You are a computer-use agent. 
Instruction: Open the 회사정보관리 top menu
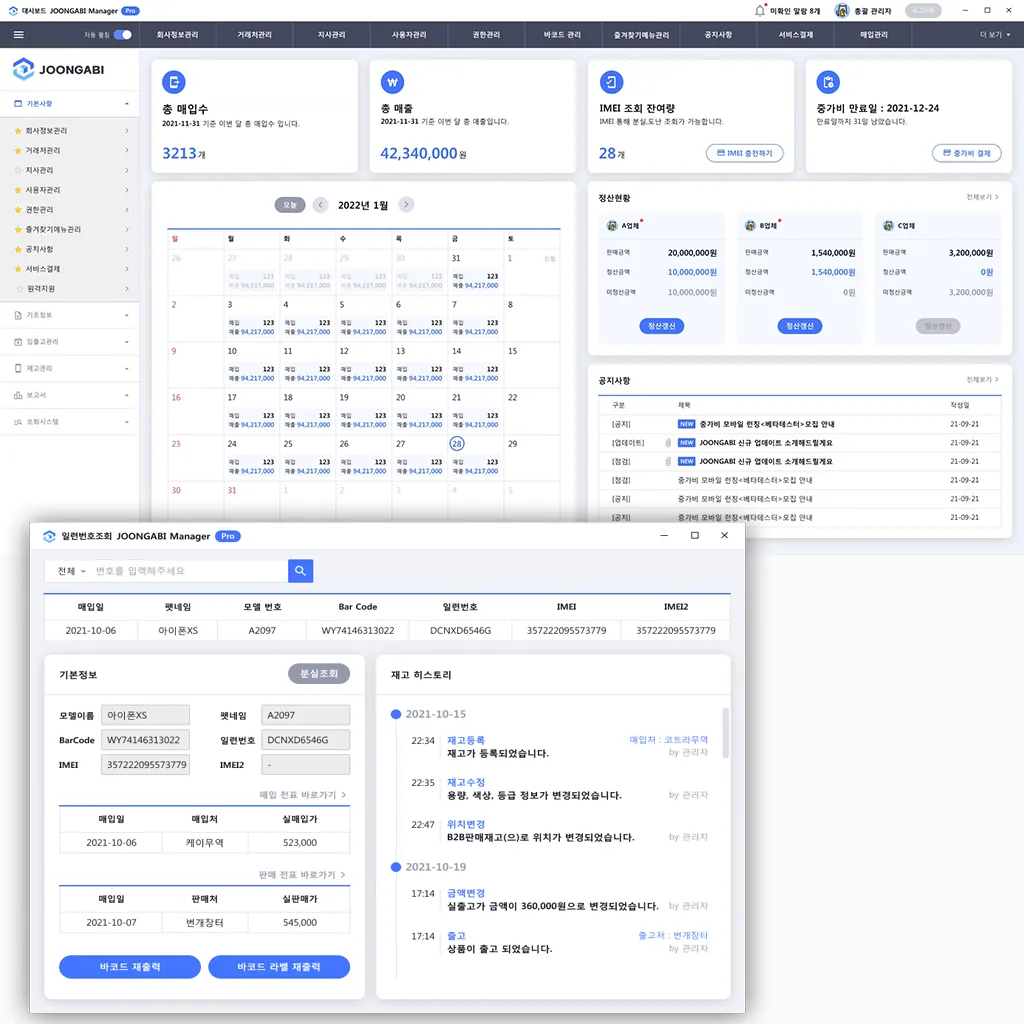point(177,35)
